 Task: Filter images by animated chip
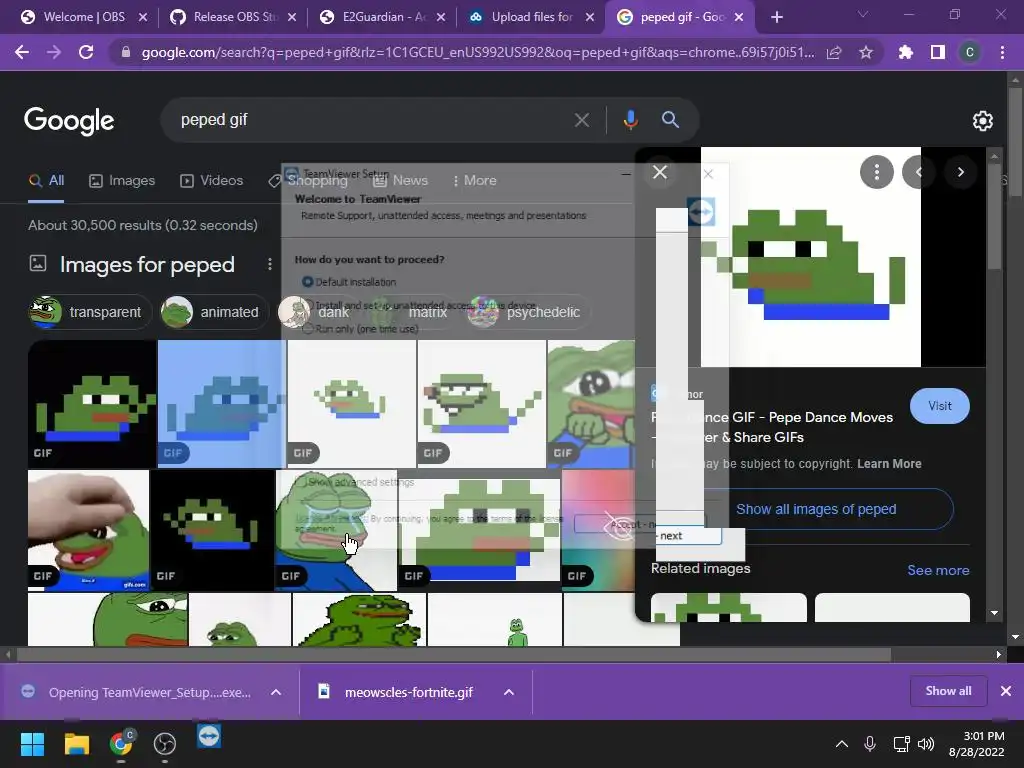pyautogui.click(x=216, y=312)
